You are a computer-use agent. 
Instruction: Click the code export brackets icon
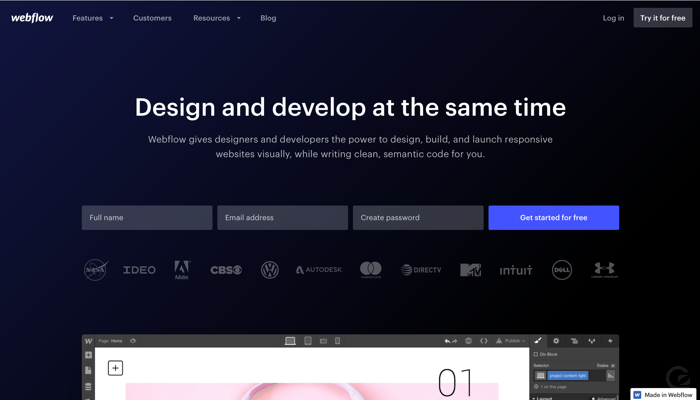coord(483,341)
